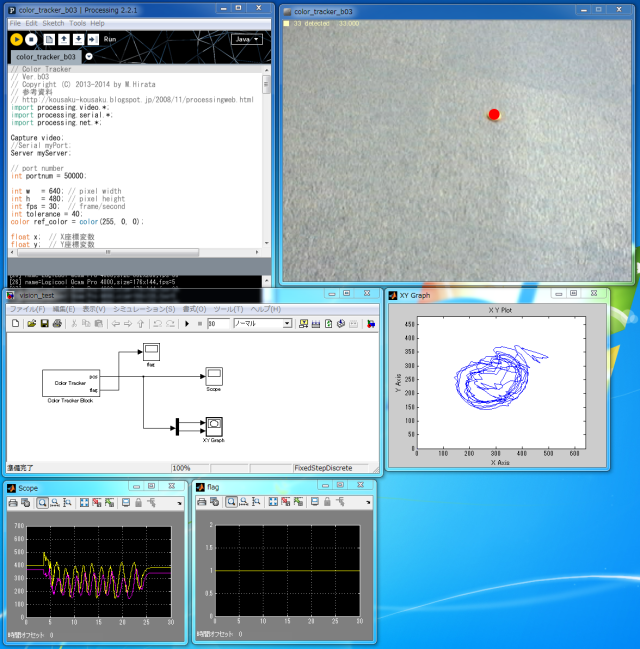Open the Java mode dropdown in Processing

click(x=247, y=39)
